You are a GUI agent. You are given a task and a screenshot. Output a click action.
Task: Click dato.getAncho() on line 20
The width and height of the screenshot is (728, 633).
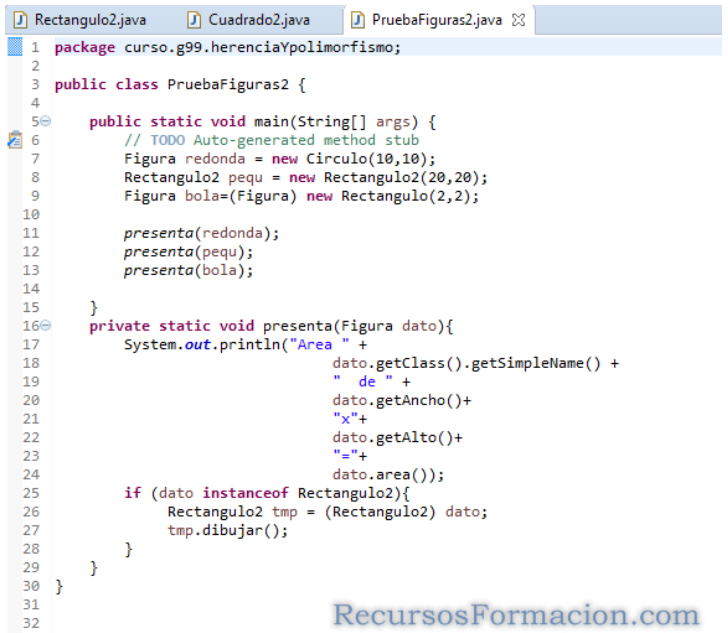pyautogui.click(x=397, y=400)
